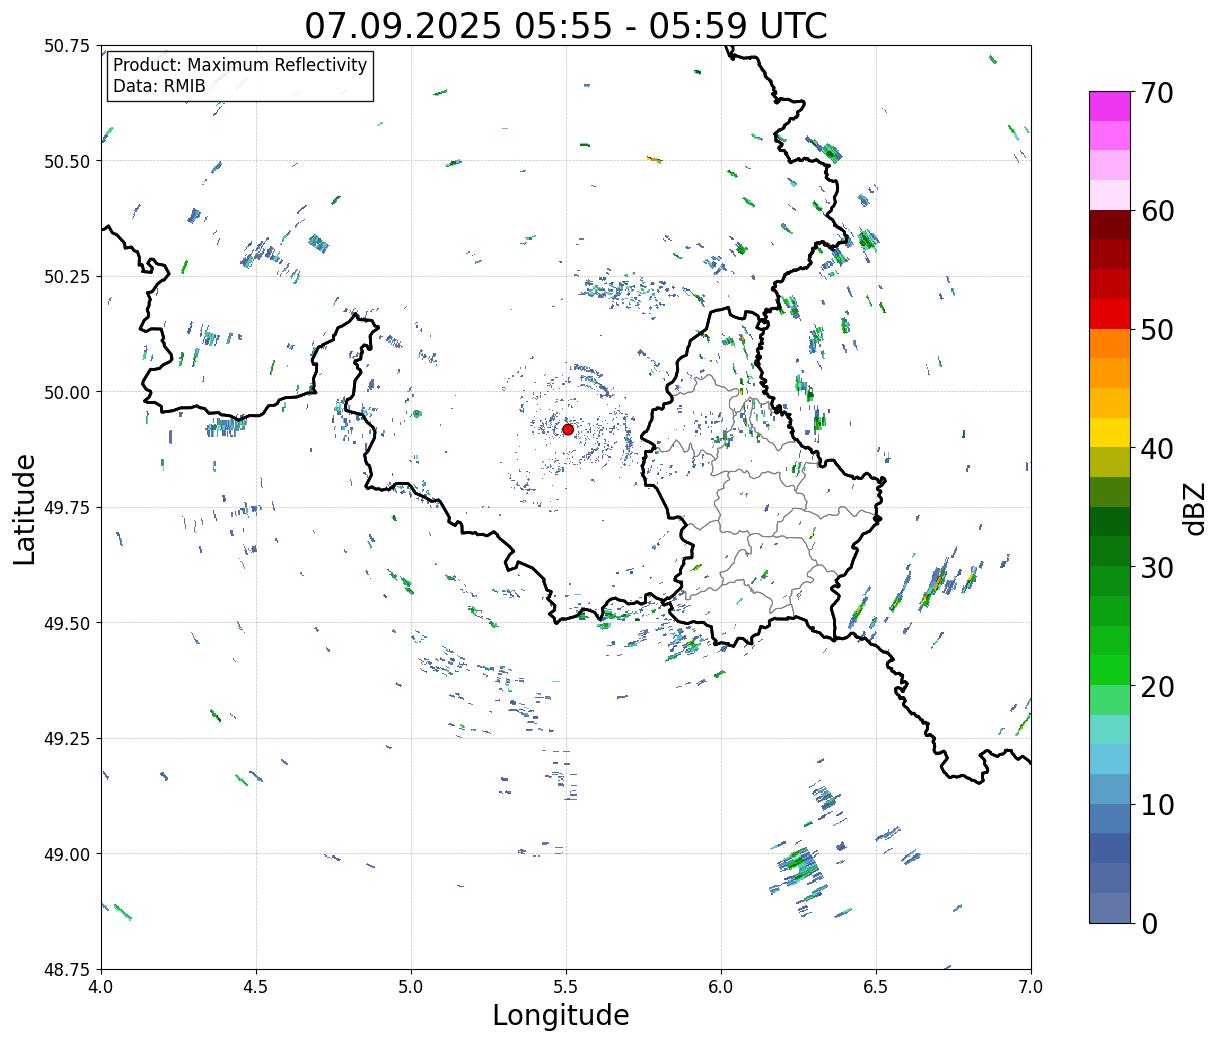Click the longitude tick label 4.5
Viewport: 1219px width, 1040px height.
[x=256, y=987]
